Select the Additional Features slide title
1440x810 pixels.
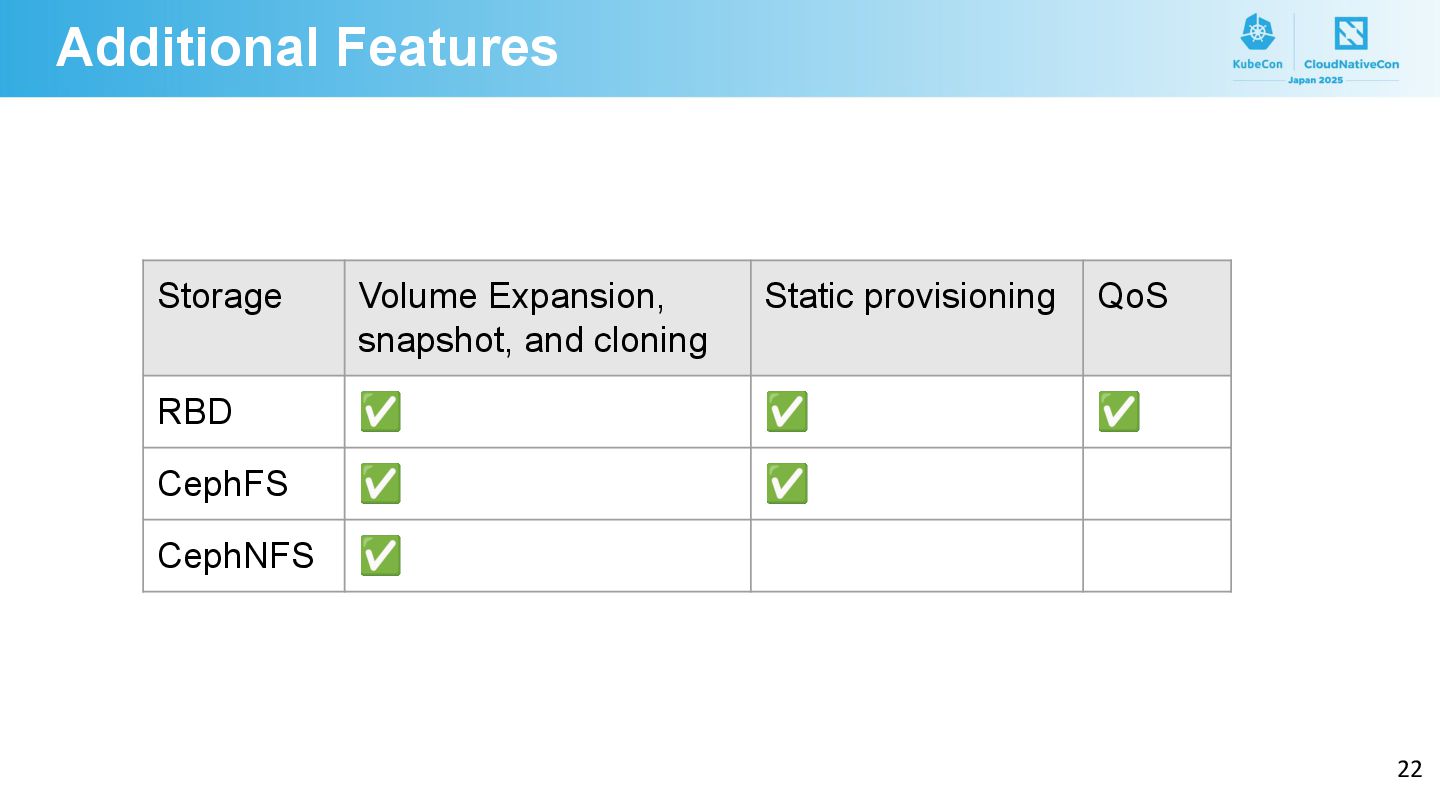pyautogui.click(x=307, y=47)
